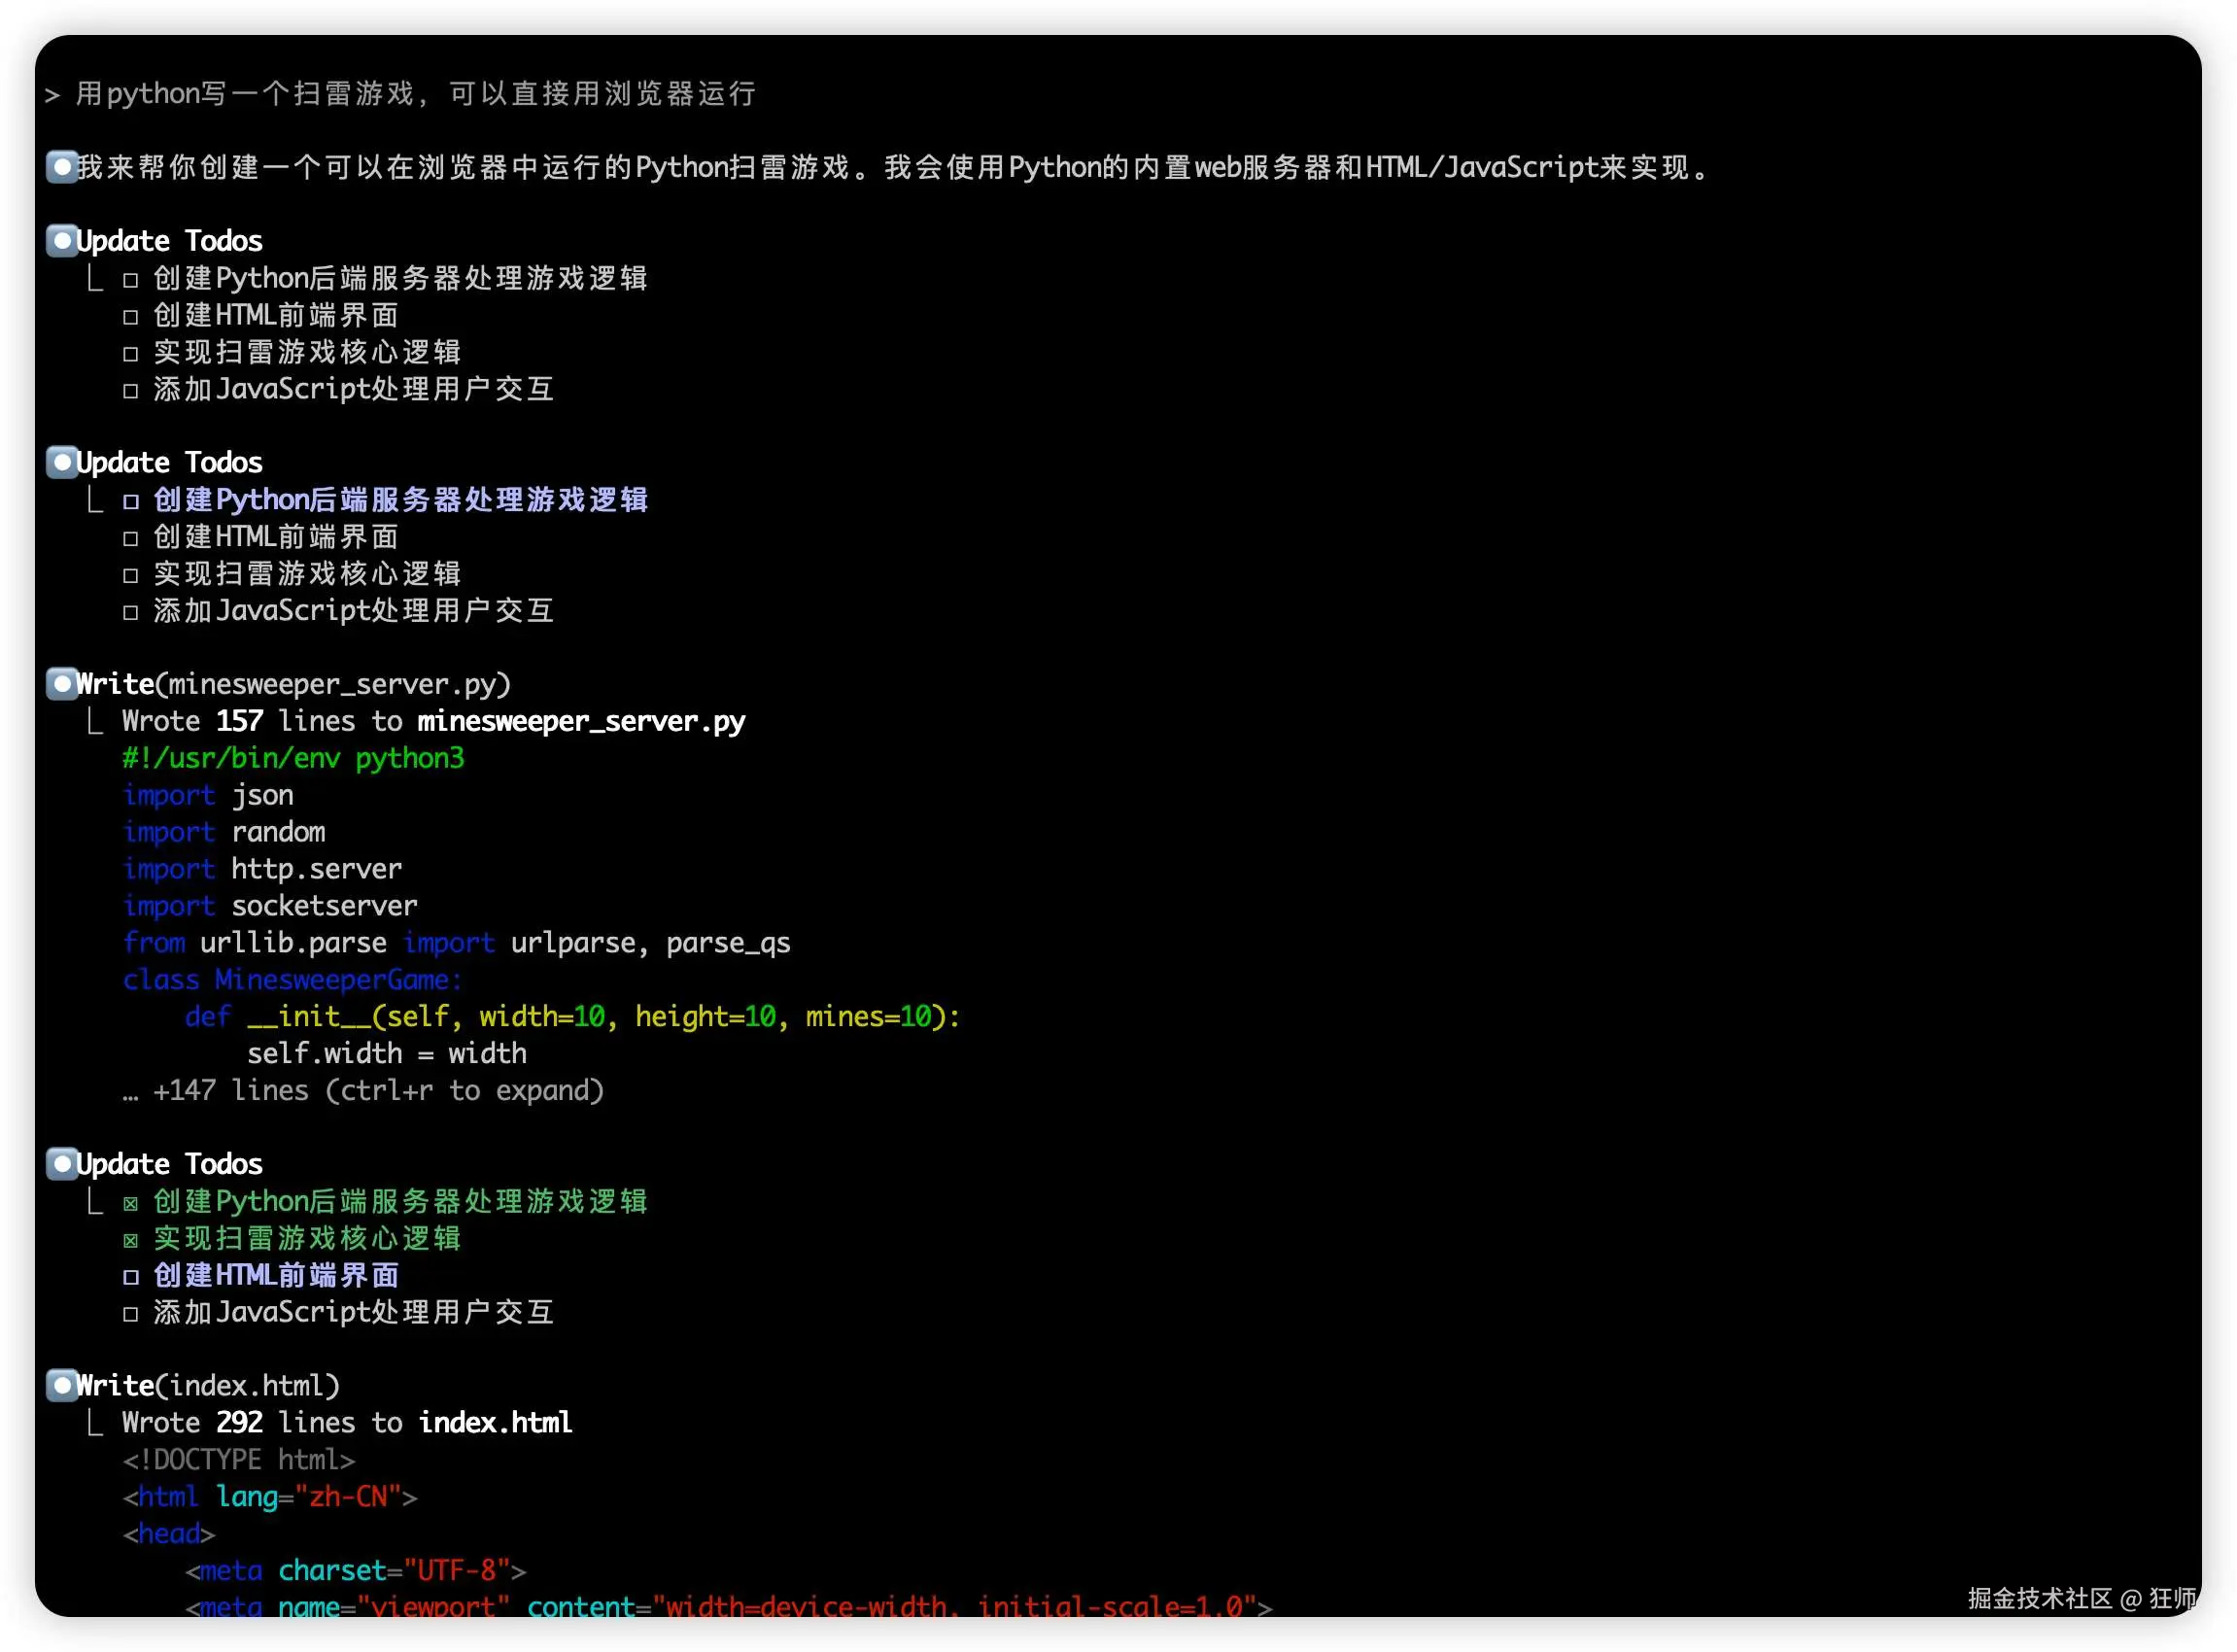
Task: Click the index.html filename in Wrote line
Action: pyautogui.click(x=495, y=1423)
